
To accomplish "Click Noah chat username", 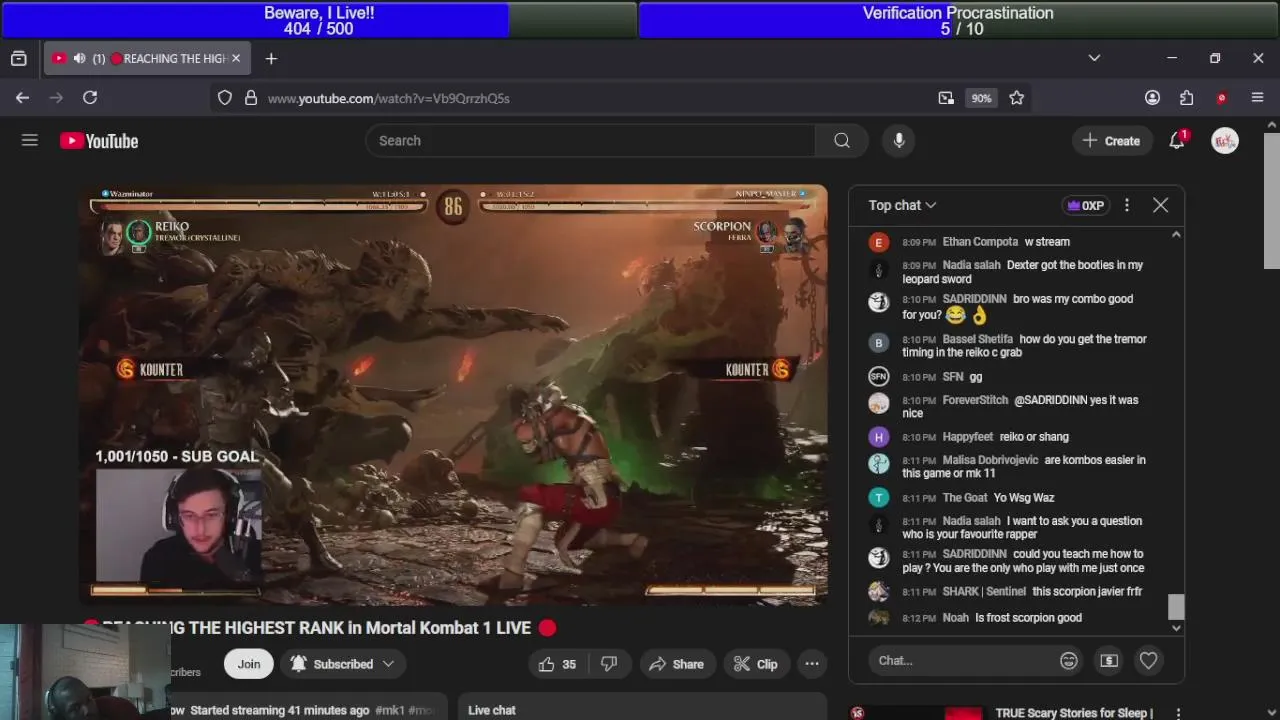I will (955, 618).
